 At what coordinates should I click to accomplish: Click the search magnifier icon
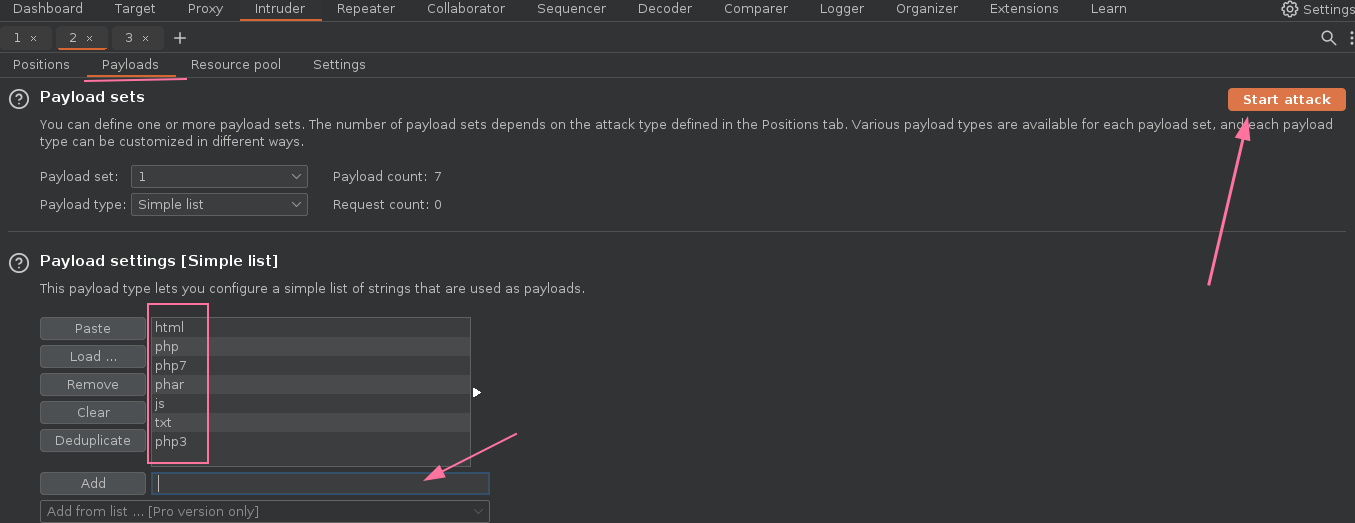pyautogui.click(x=1328, y=38)
